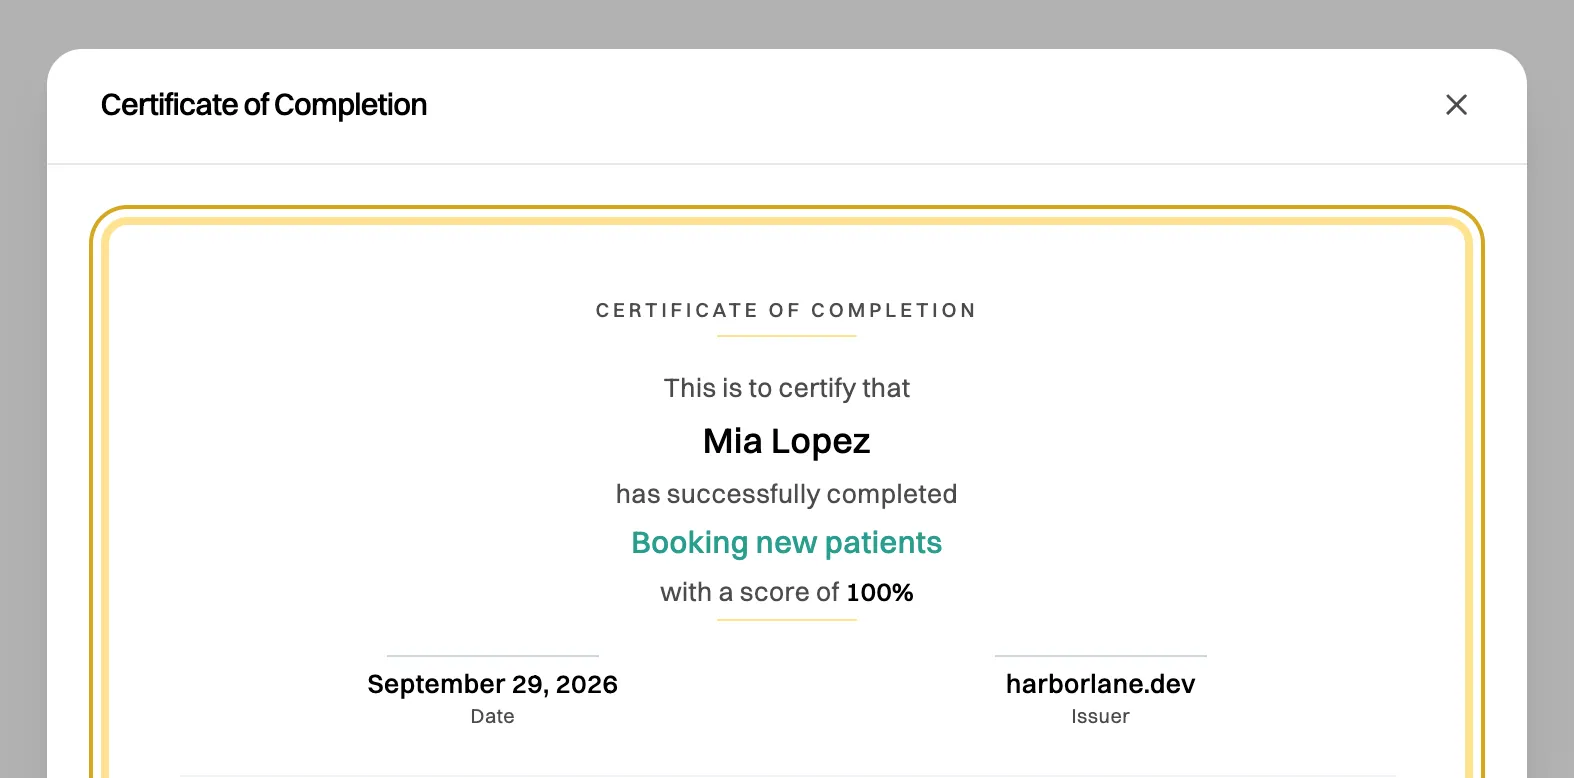
Task: Click the Issuer label under harborlane.dev
Action: (1100, 716)
